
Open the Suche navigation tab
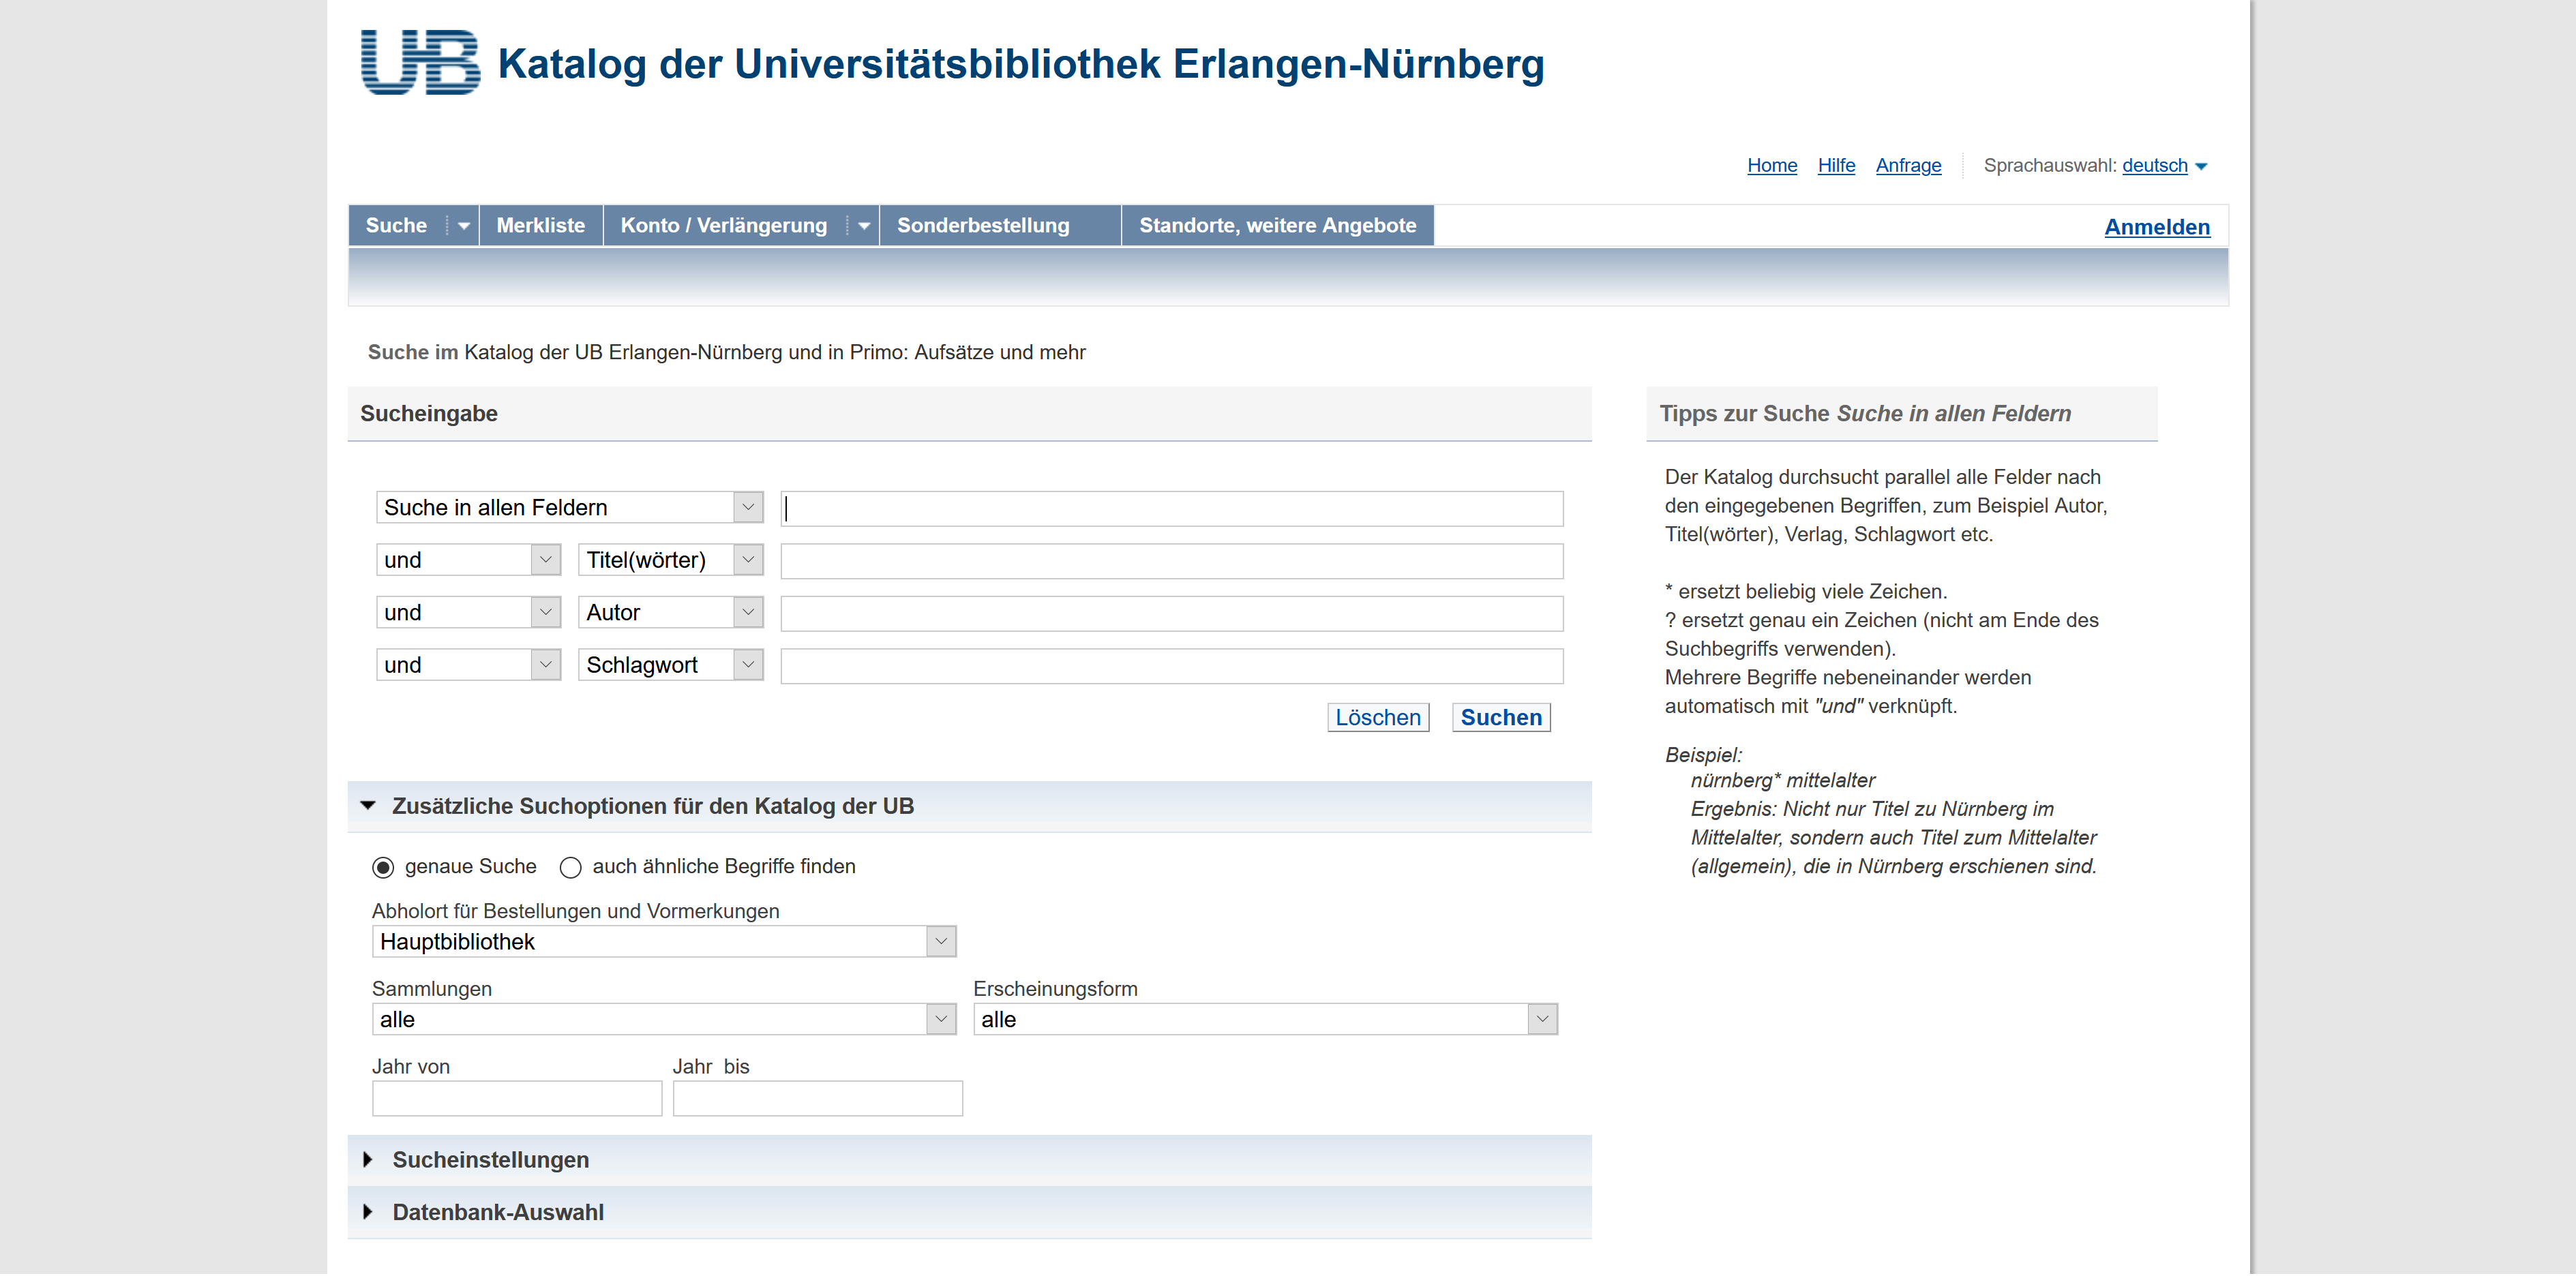coord(396,226)
